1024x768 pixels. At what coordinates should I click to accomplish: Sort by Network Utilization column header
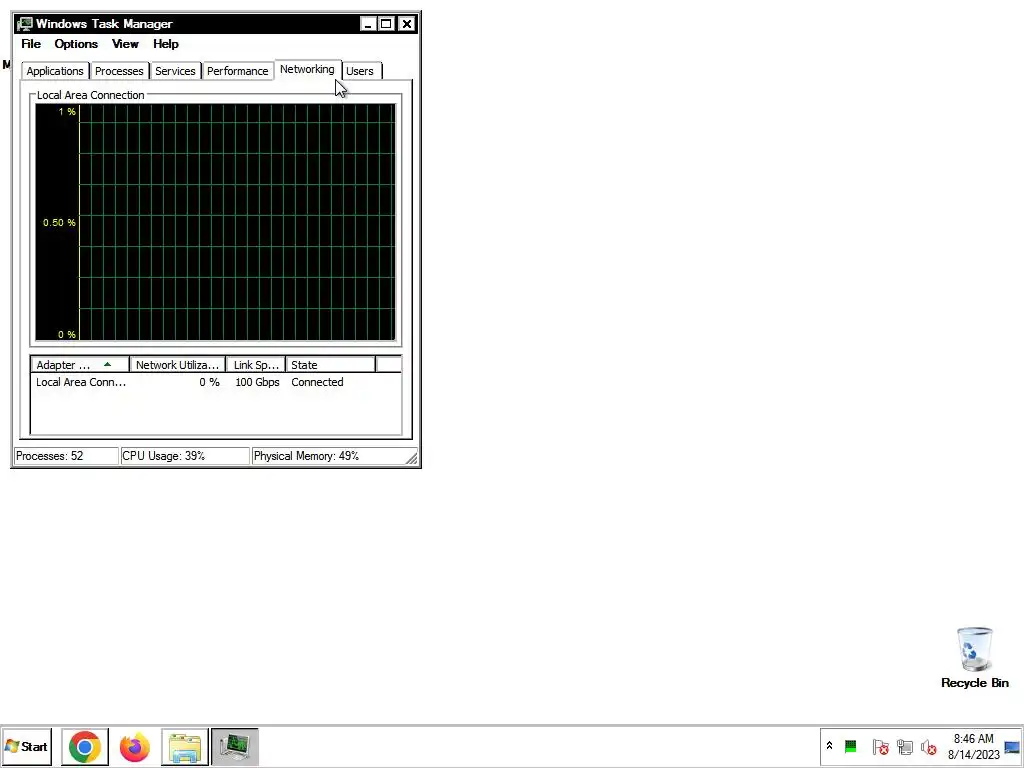point(178,365)
